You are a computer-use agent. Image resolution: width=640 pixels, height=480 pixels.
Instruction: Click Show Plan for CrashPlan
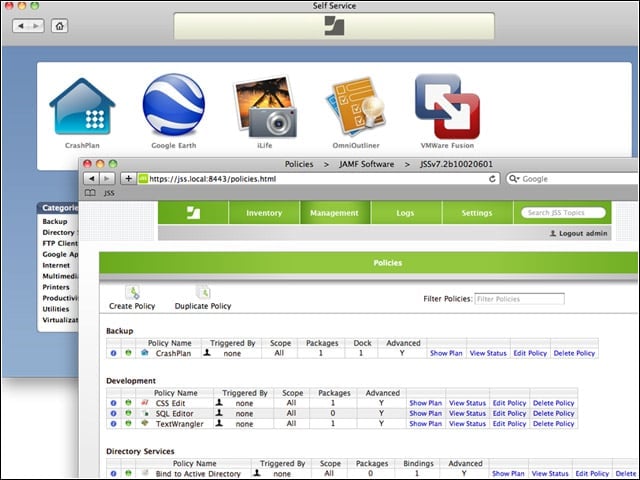[446, 353]
